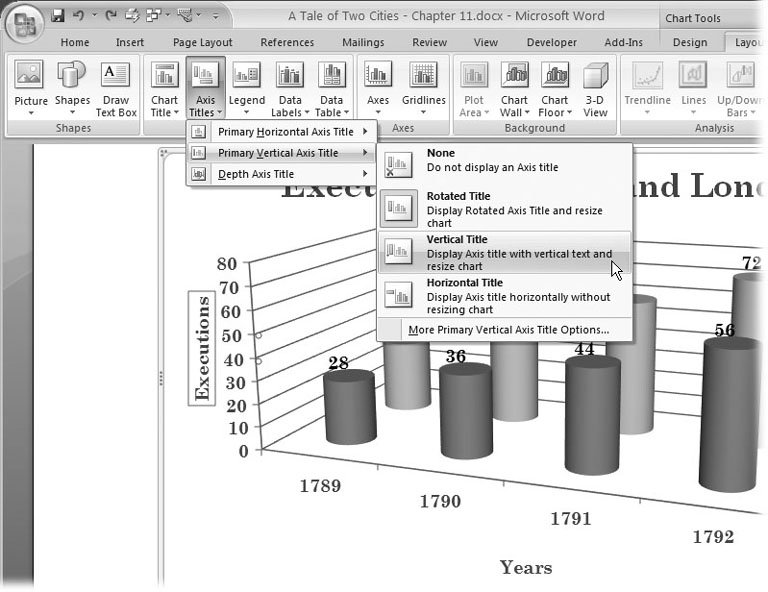
Task: Open the Review ribbon tab
Action: click(429, 43)
